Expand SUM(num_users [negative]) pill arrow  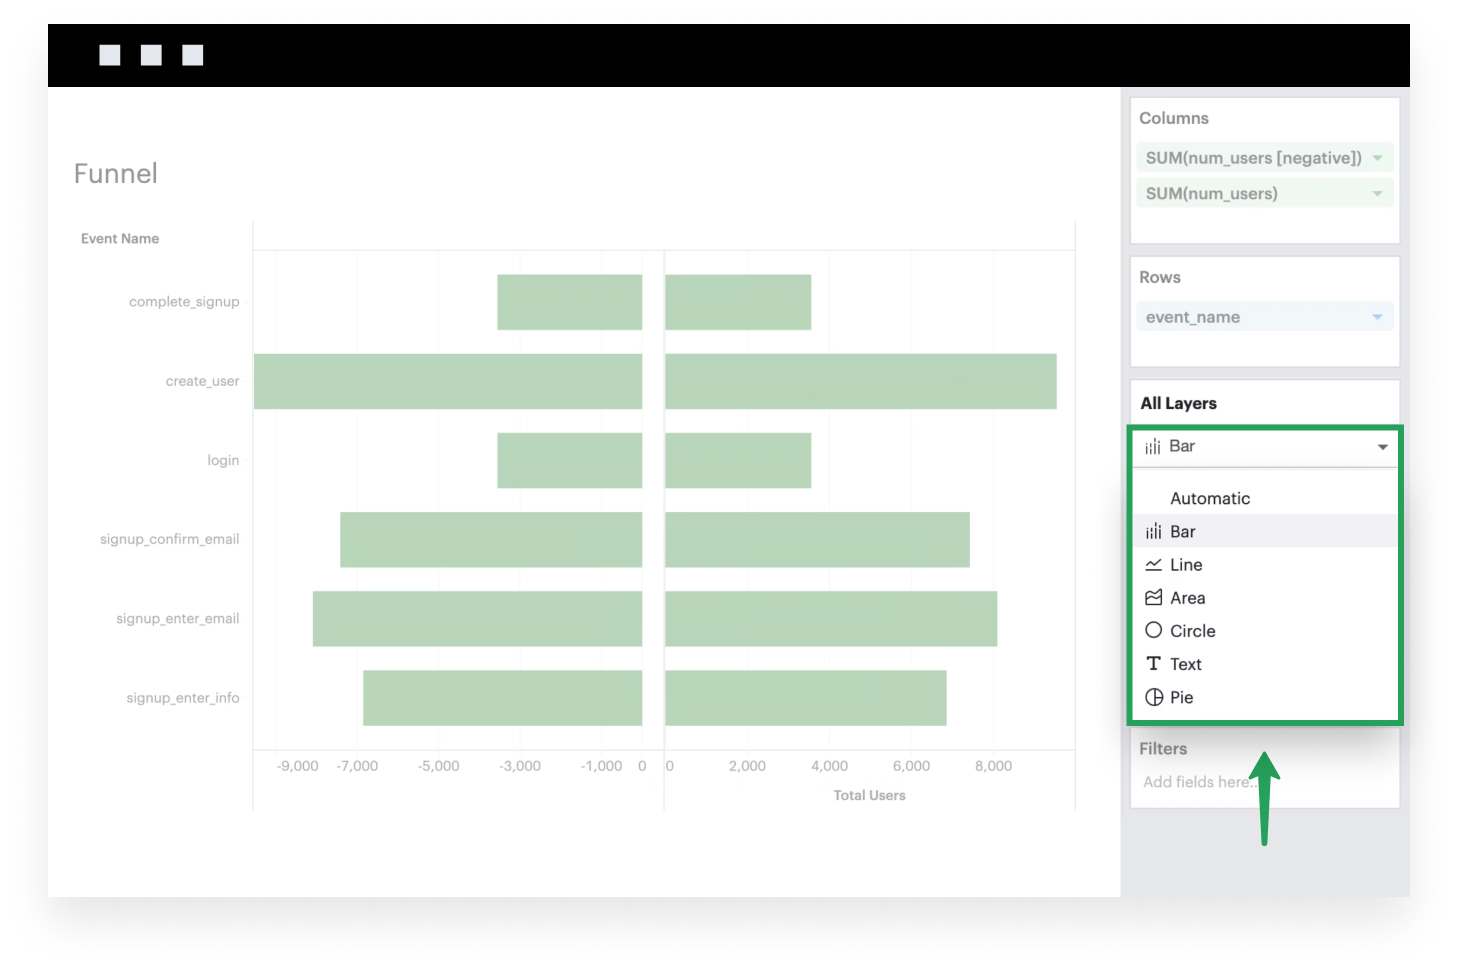coord(1377,158)
